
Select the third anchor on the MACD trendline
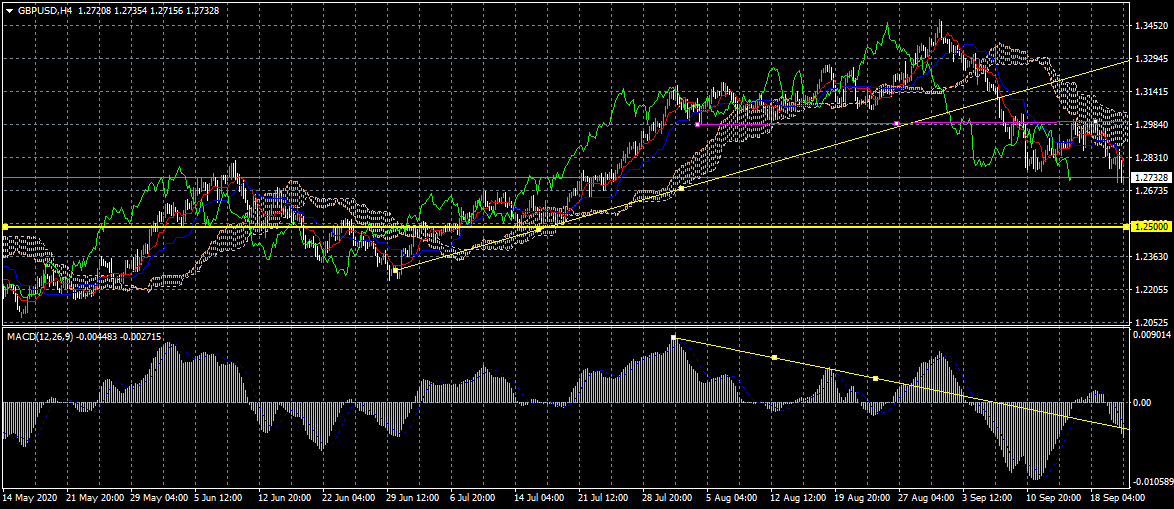(875, 378)
